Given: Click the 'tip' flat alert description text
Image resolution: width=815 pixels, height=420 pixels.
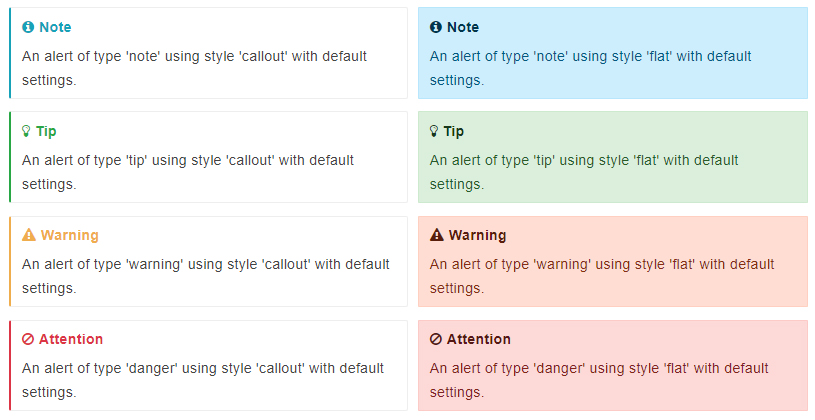Looking at the screenshot, I should (x=584, y=172).
